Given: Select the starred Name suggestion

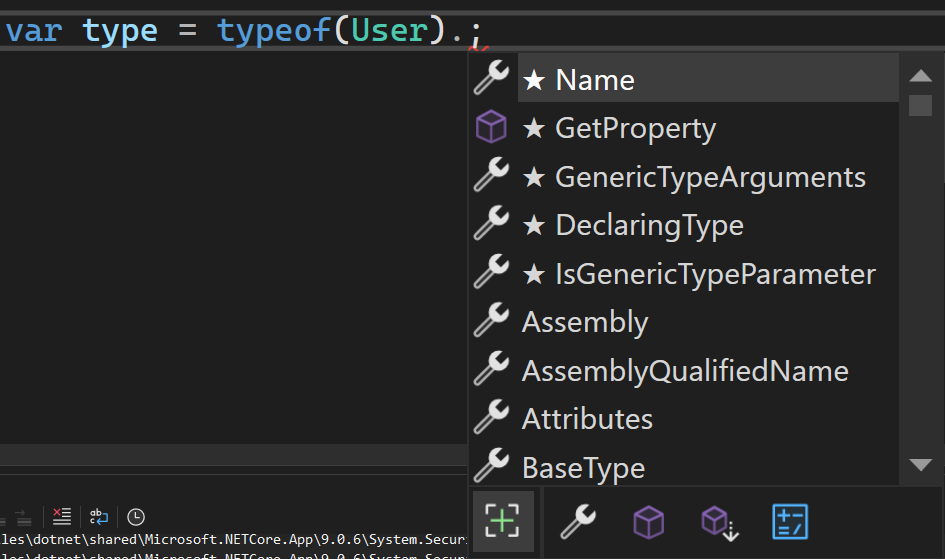Looking at the screenshot, I should click(708, 80).
